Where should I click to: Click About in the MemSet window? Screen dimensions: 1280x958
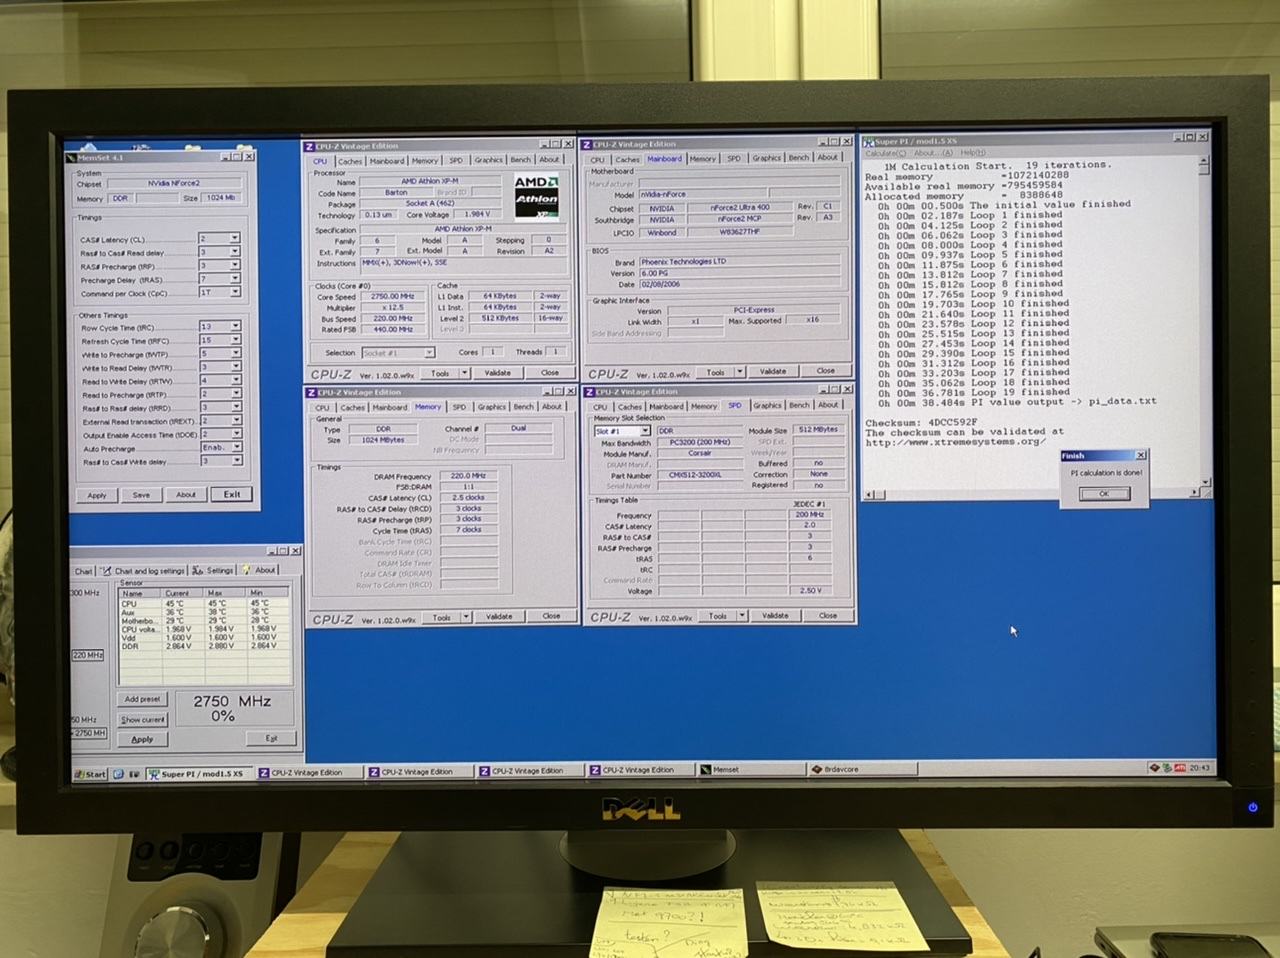click(x=186, y=494)
